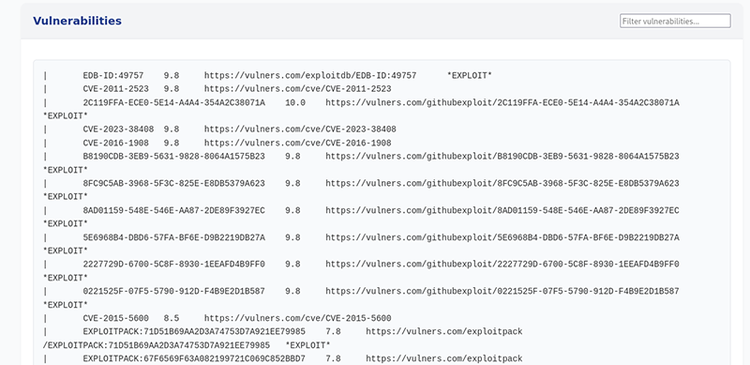Viewport: 750px width, 365px height.
Task: Select the CVE-2023-38408 identifier
Action: click(x=118, y=130)
